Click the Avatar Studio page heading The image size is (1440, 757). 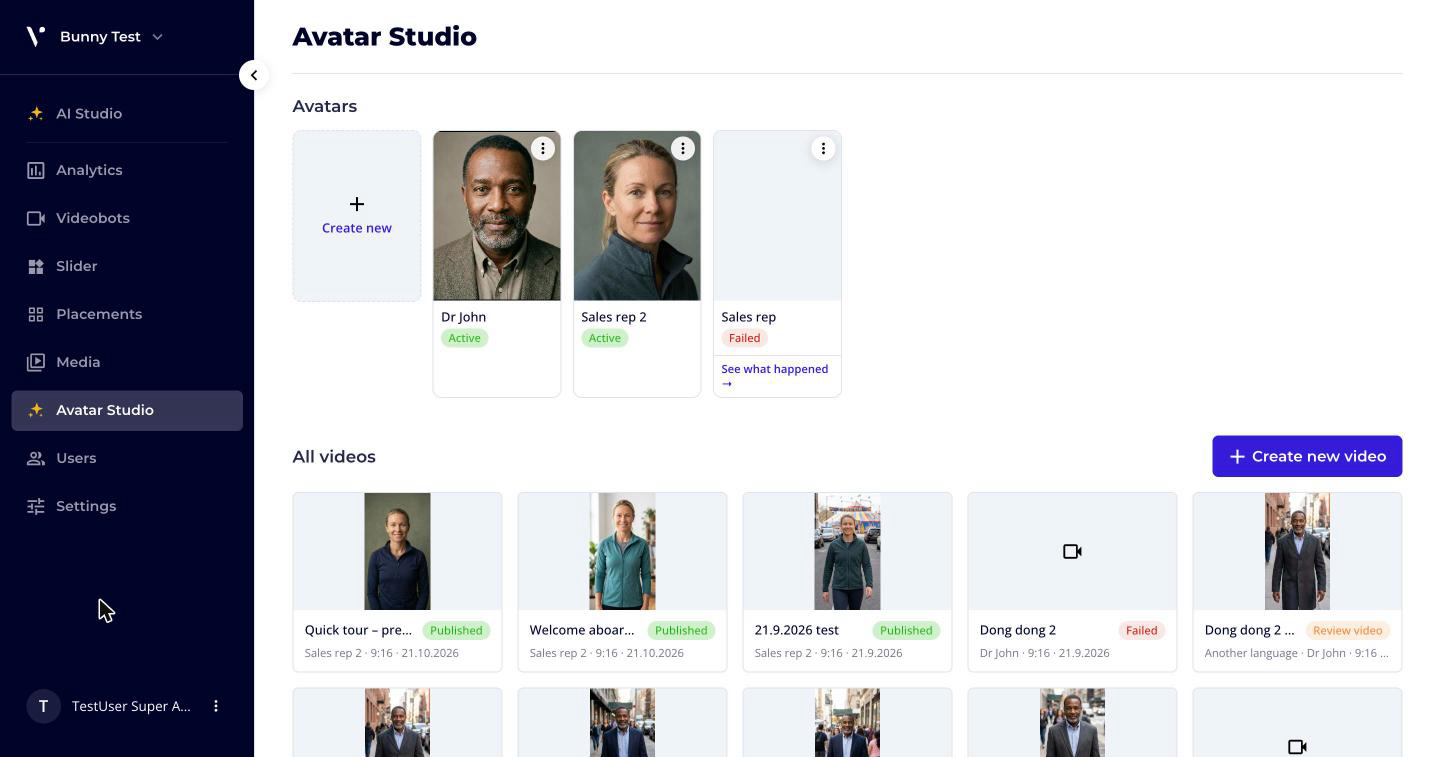pos(384,36)
